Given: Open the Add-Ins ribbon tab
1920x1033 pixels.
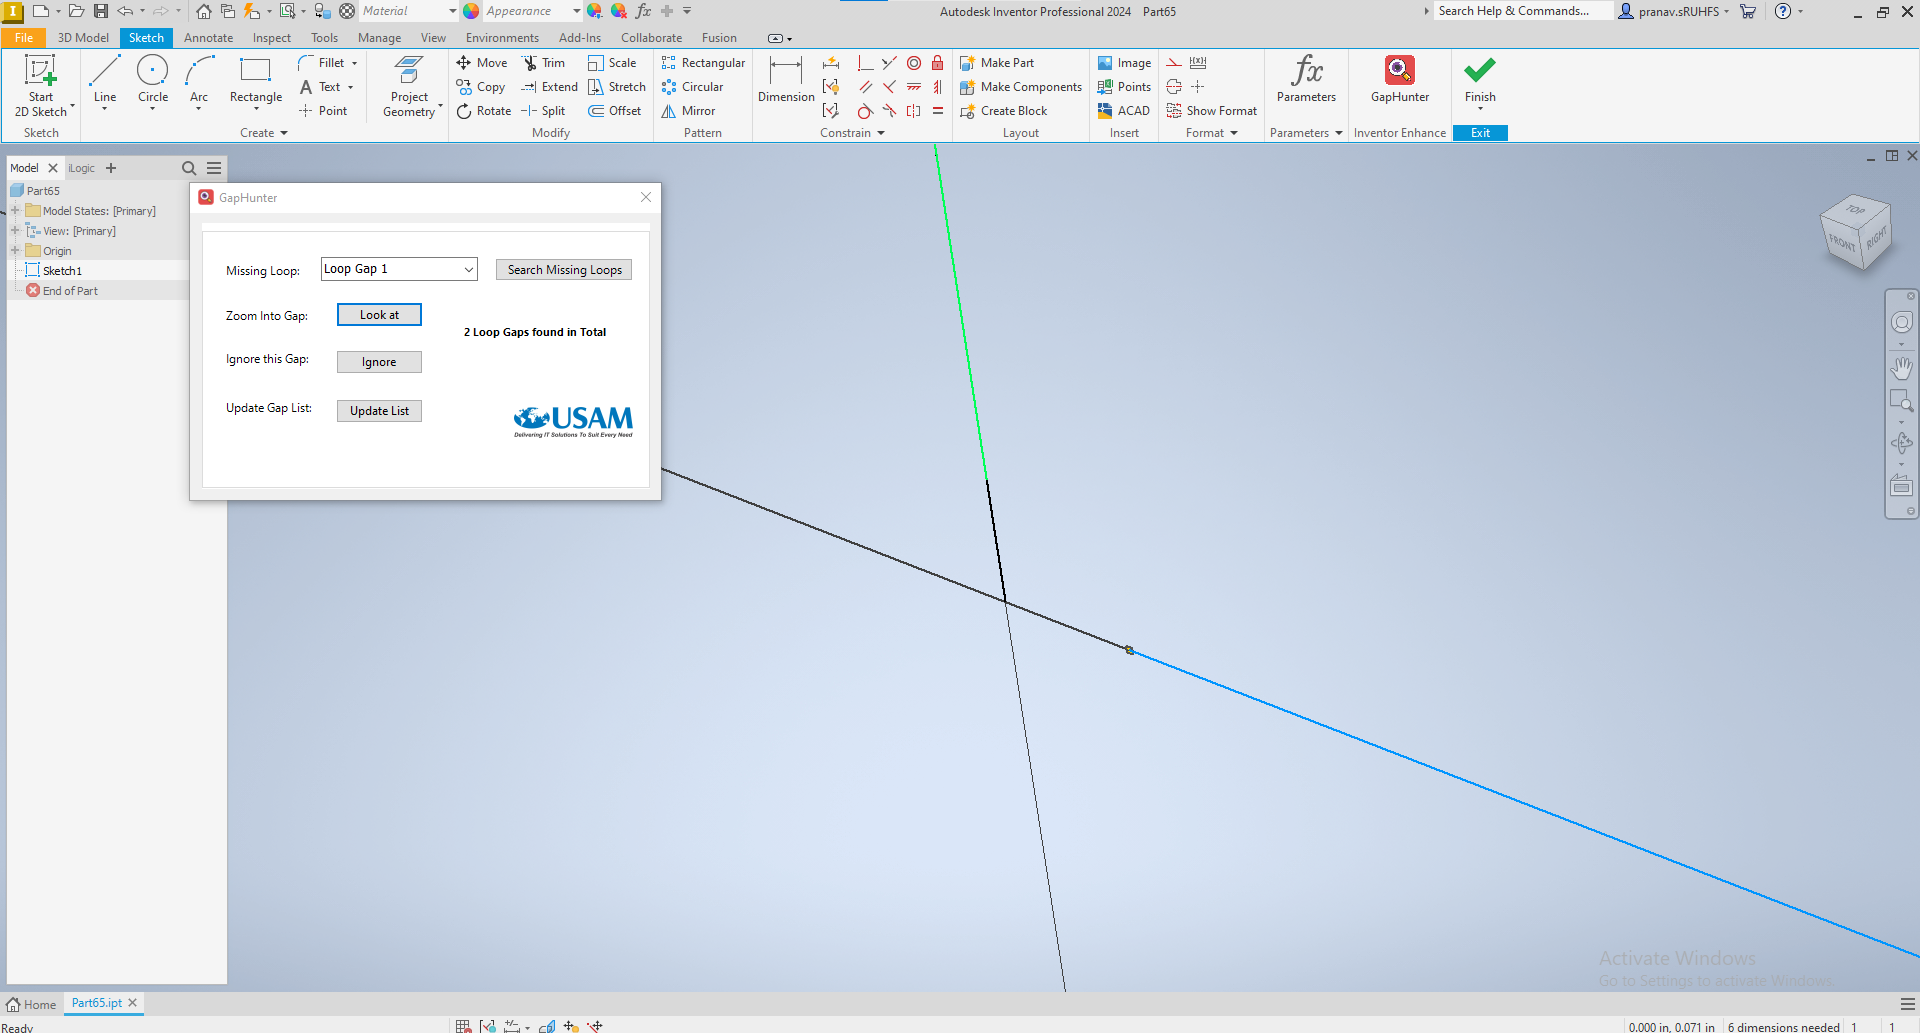Looking at the screenshot, I should click(x=580, y=38).
